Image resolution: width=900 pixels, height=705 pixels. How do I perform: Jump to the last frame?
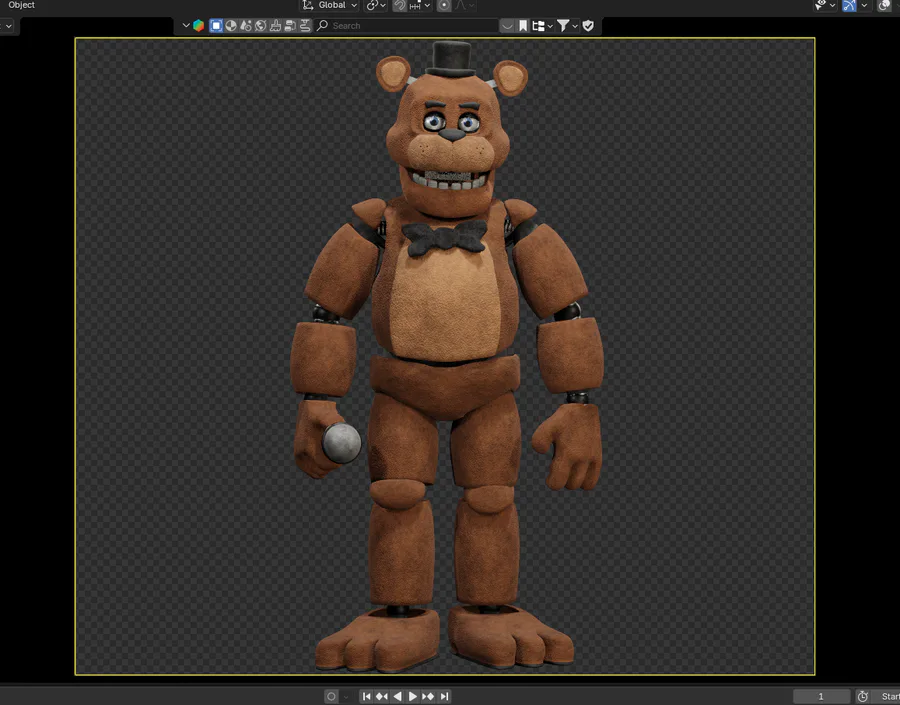(444, 696)
